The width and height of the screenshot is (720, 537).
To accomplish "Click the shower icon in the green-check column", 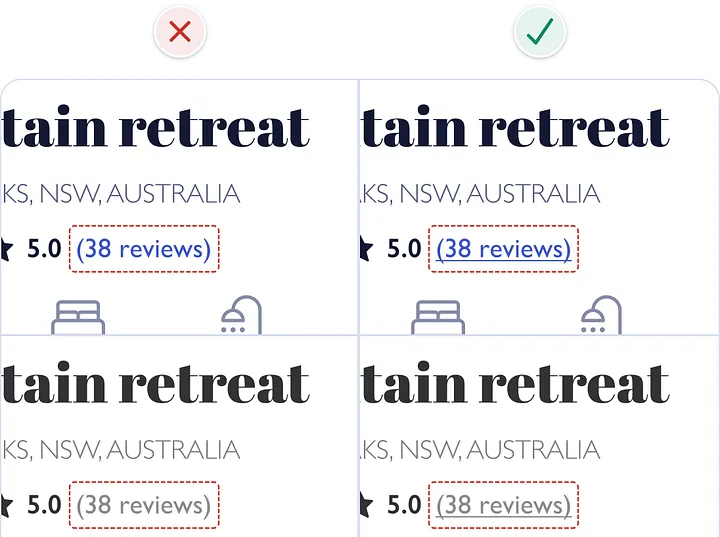I will pos(602,315).
